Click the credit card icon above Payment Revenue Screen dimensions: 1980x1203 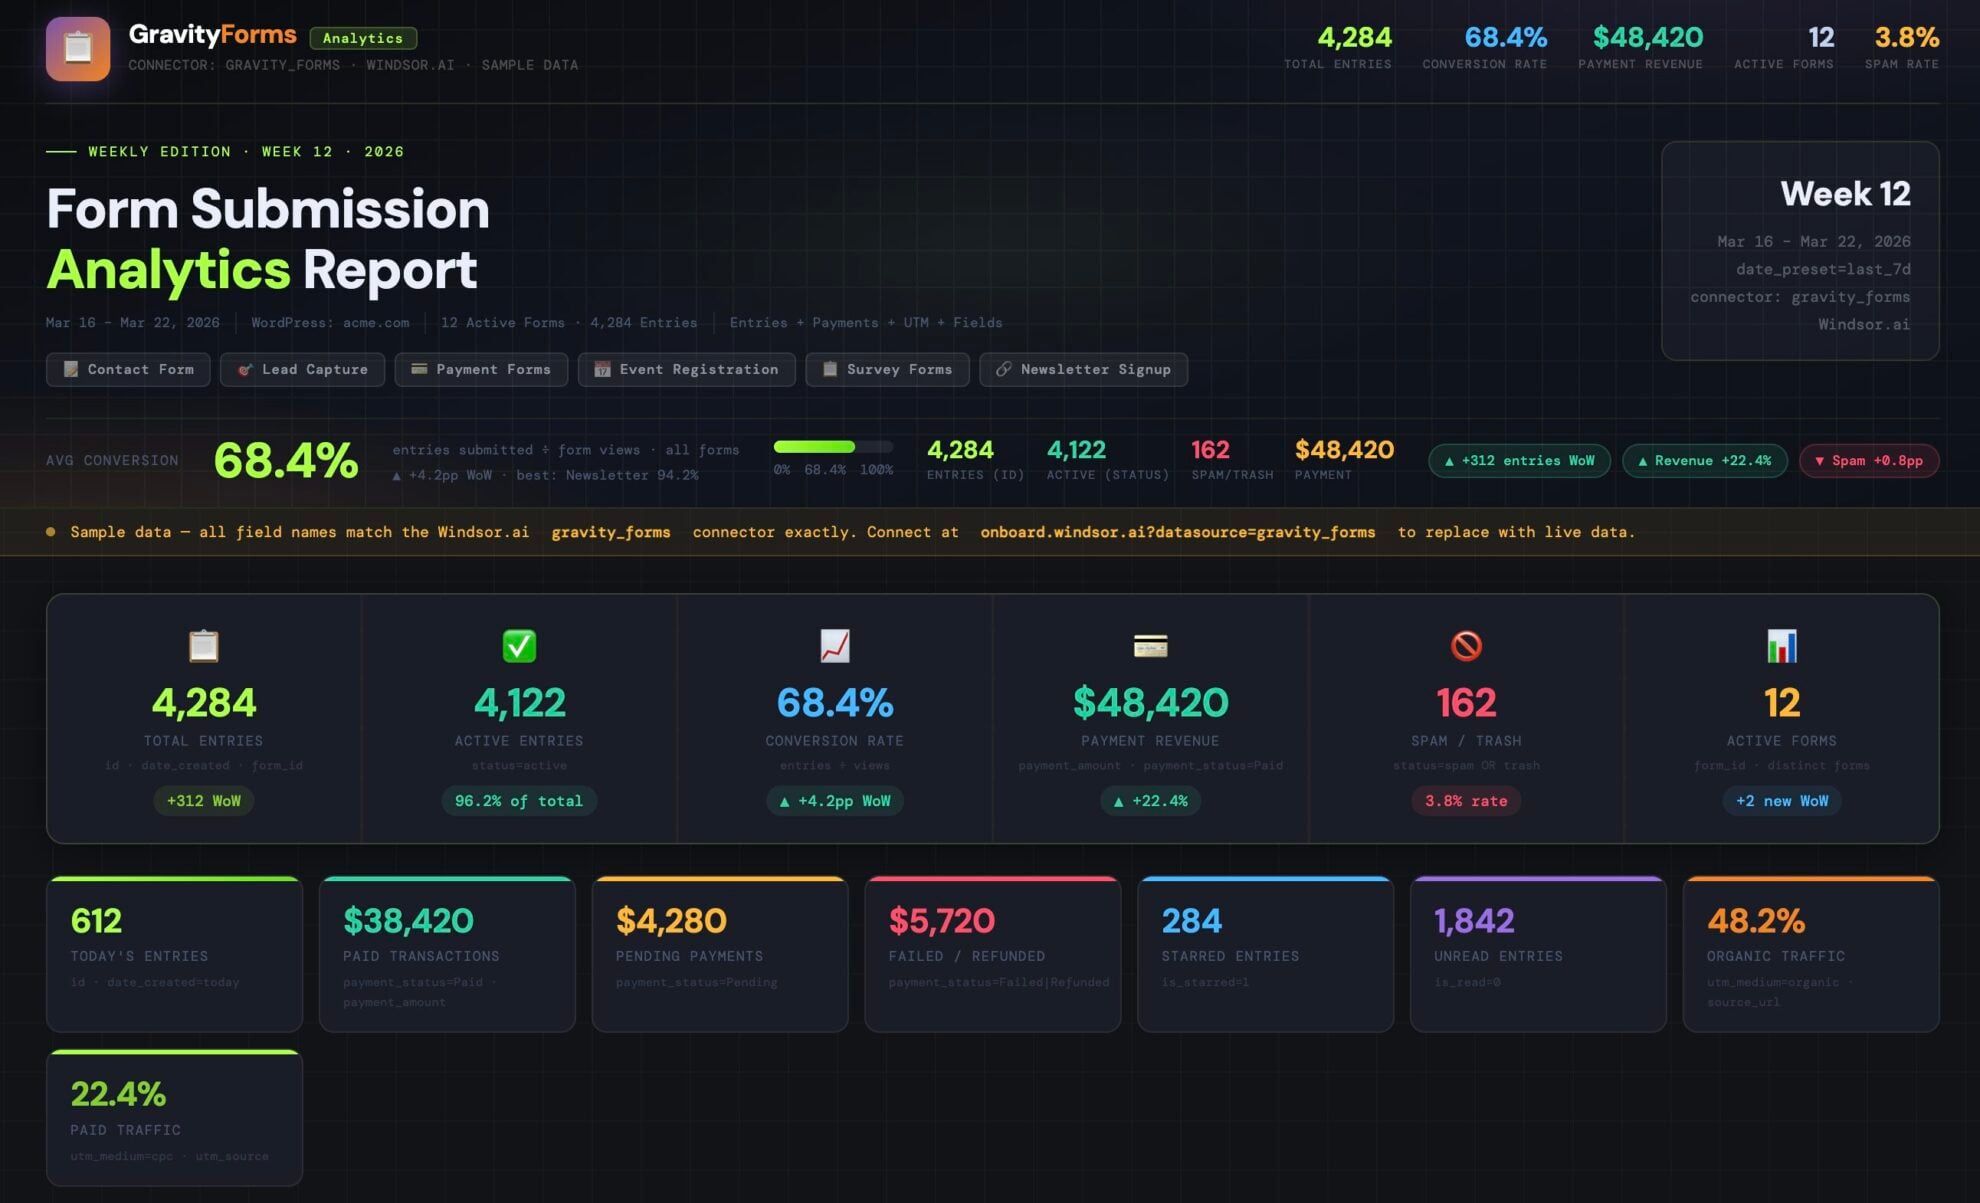(x=1150, y=646)
